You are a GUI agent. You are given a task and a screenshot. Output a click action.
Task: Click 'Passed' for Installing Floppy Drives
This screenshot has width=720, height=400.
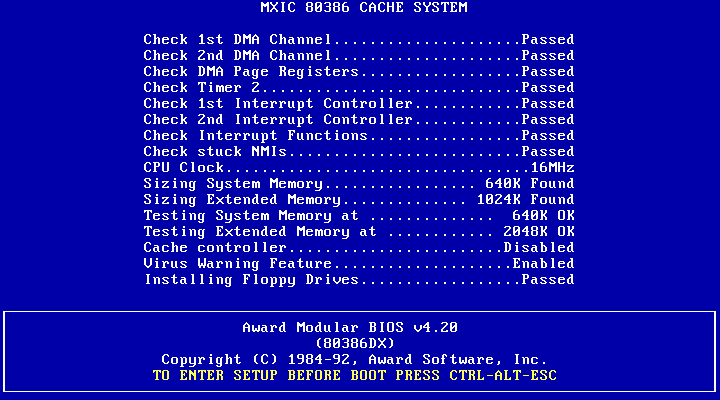pyautogui.click(x=548, y=280)
